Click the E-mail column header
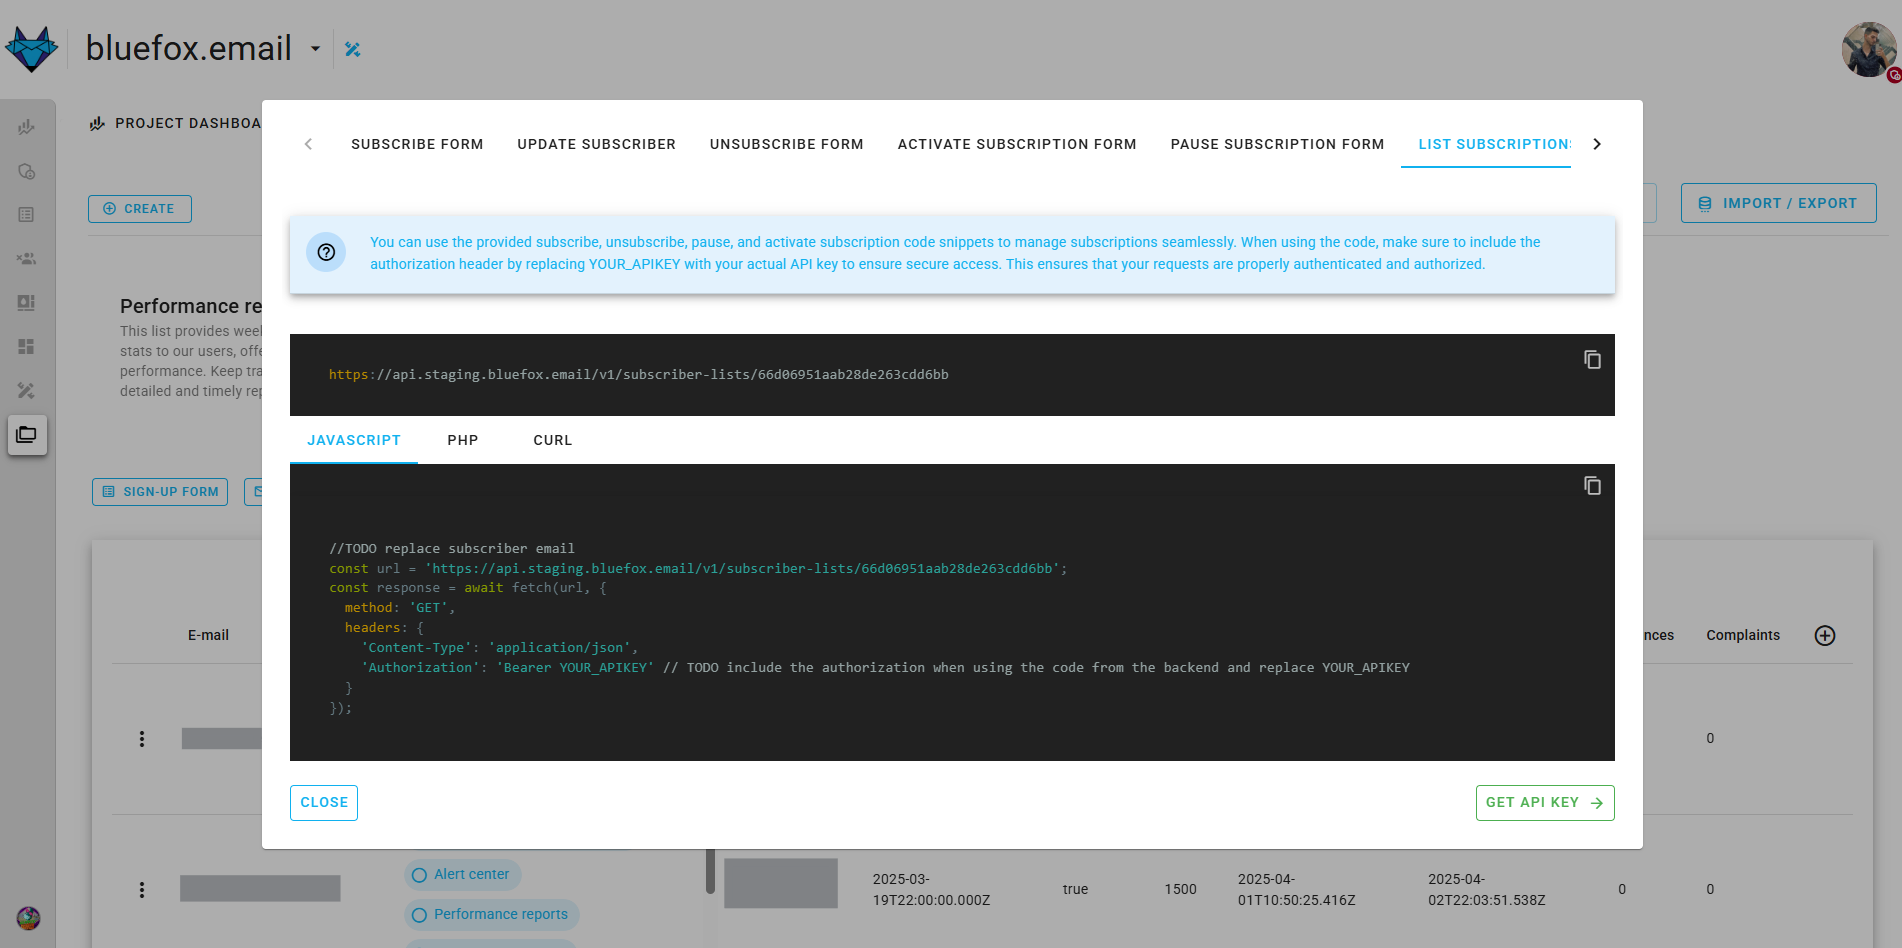 point(208,636)
